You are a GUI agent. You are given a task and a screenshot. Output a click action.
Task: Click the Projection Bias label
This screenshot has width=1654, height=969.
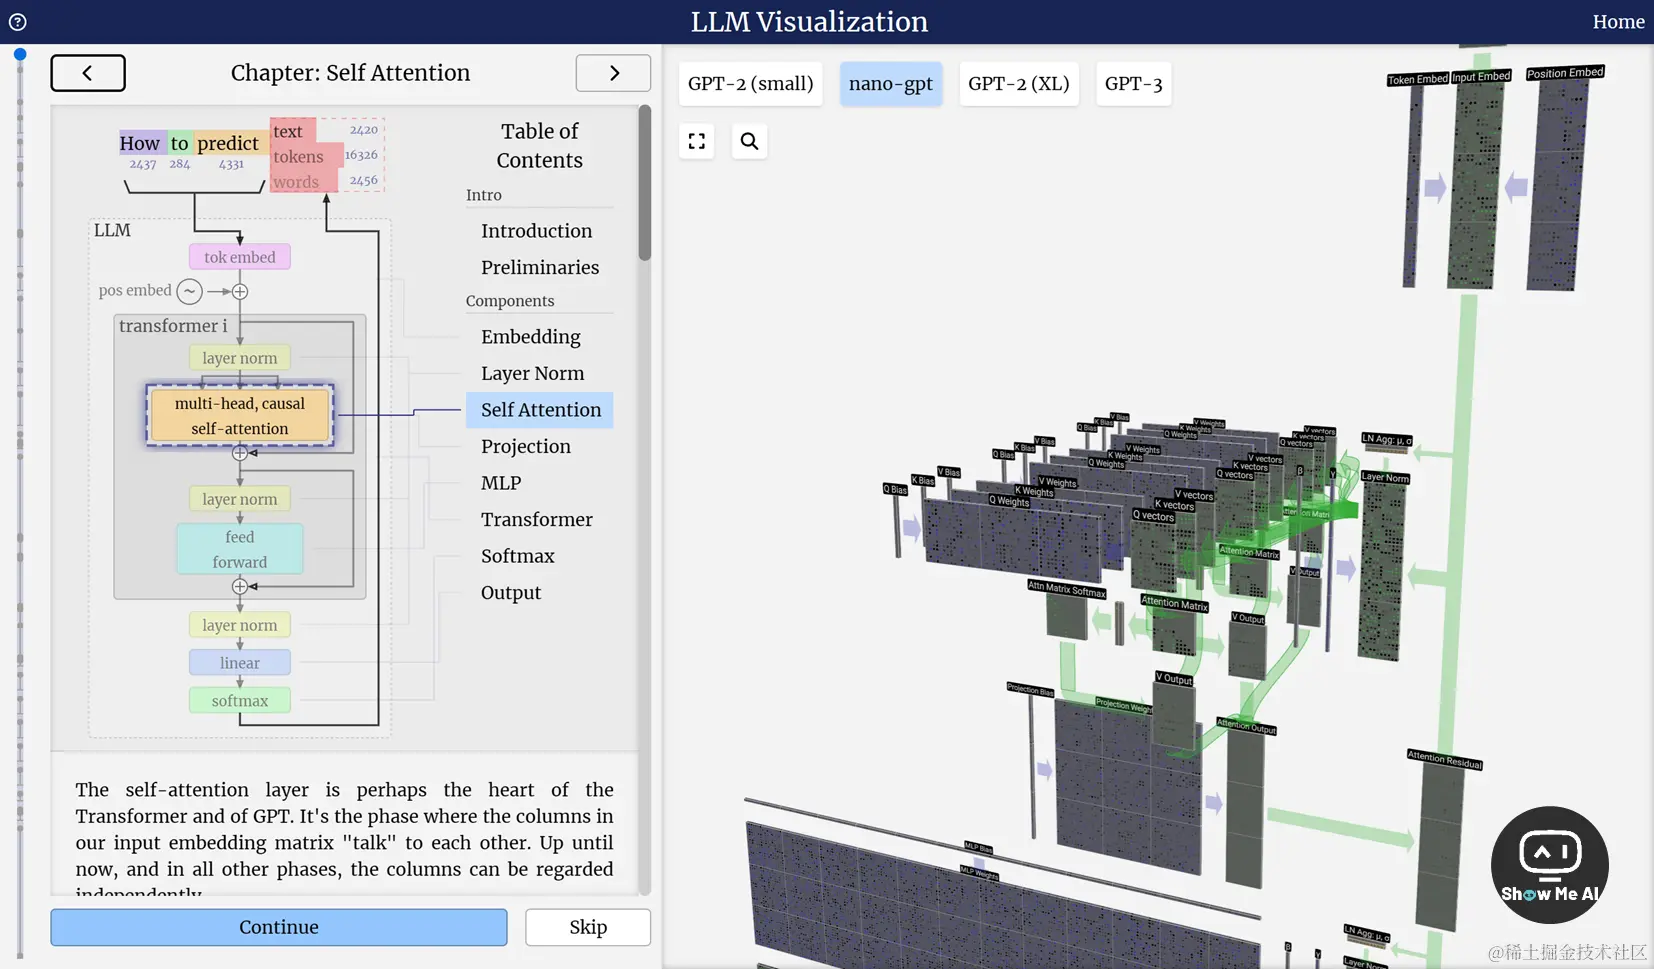tap(1030, 690)
